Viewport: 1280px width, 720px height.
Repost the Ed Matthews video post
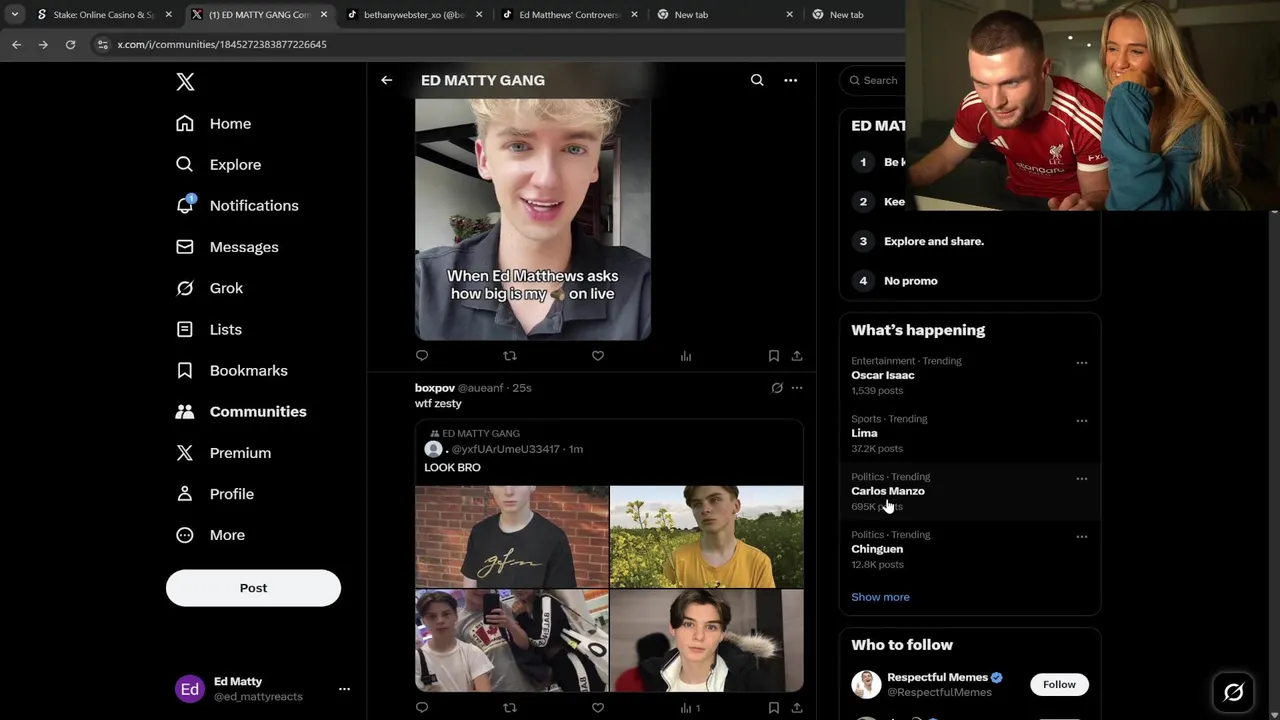point(510,355)
